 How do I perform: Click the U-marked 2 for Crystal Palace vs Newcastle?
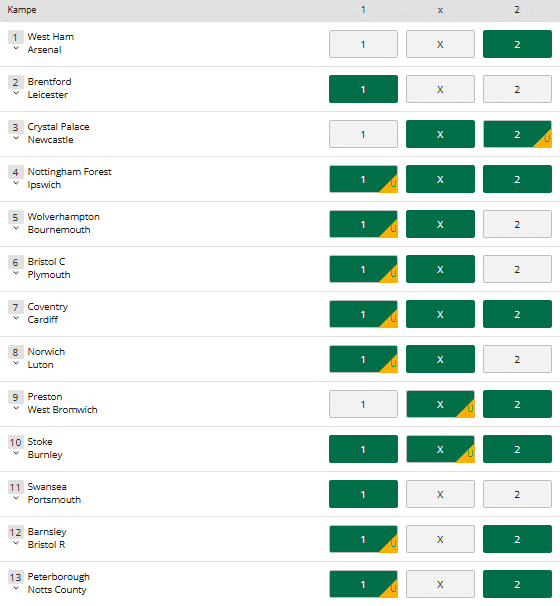(x=517, y=134)
